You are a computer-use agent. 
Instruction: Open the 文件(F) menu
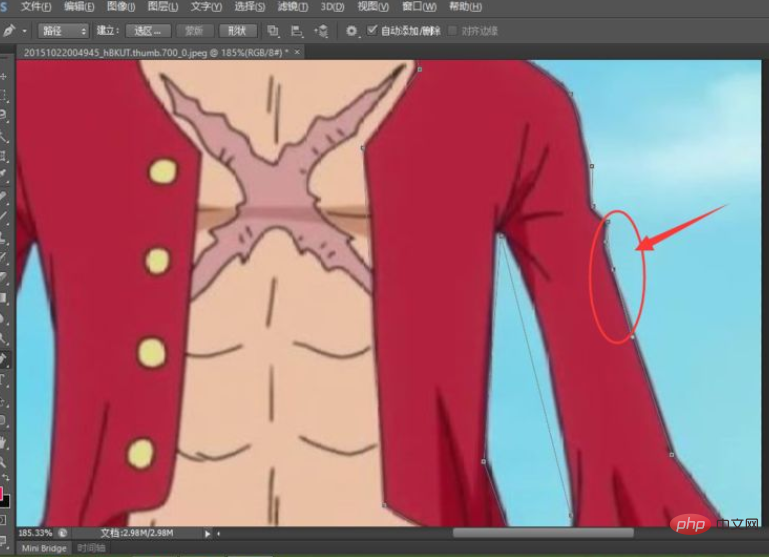pyautogui.click(x=36, y=7)
